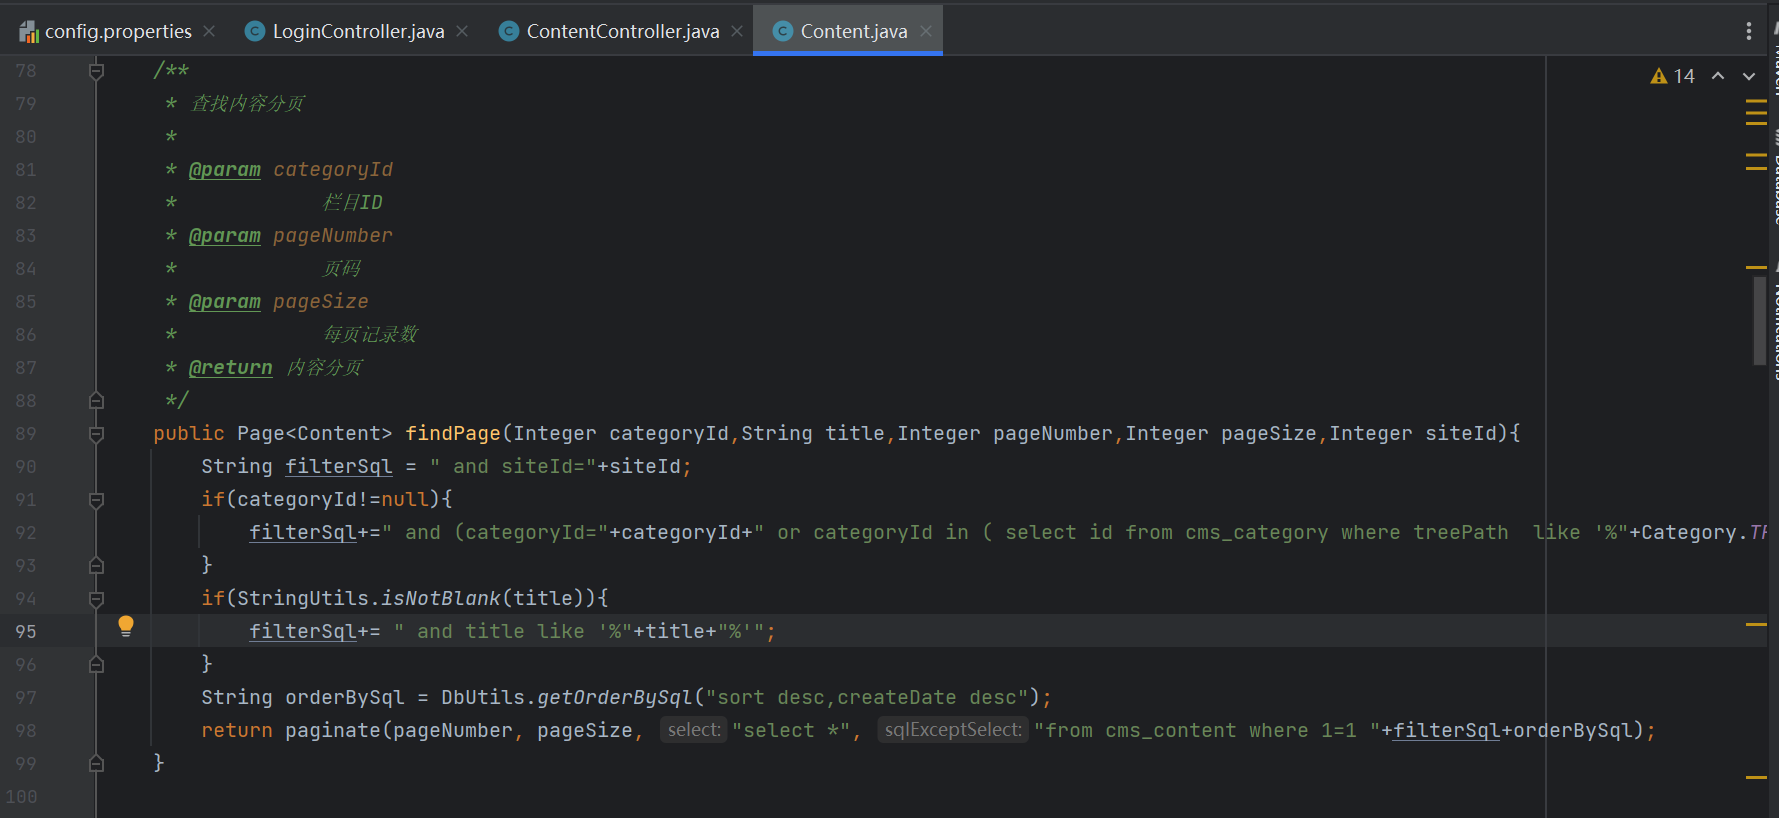Switch to the config.properties tab
The height and width of the screenshot is (818, 1779).
118,31
